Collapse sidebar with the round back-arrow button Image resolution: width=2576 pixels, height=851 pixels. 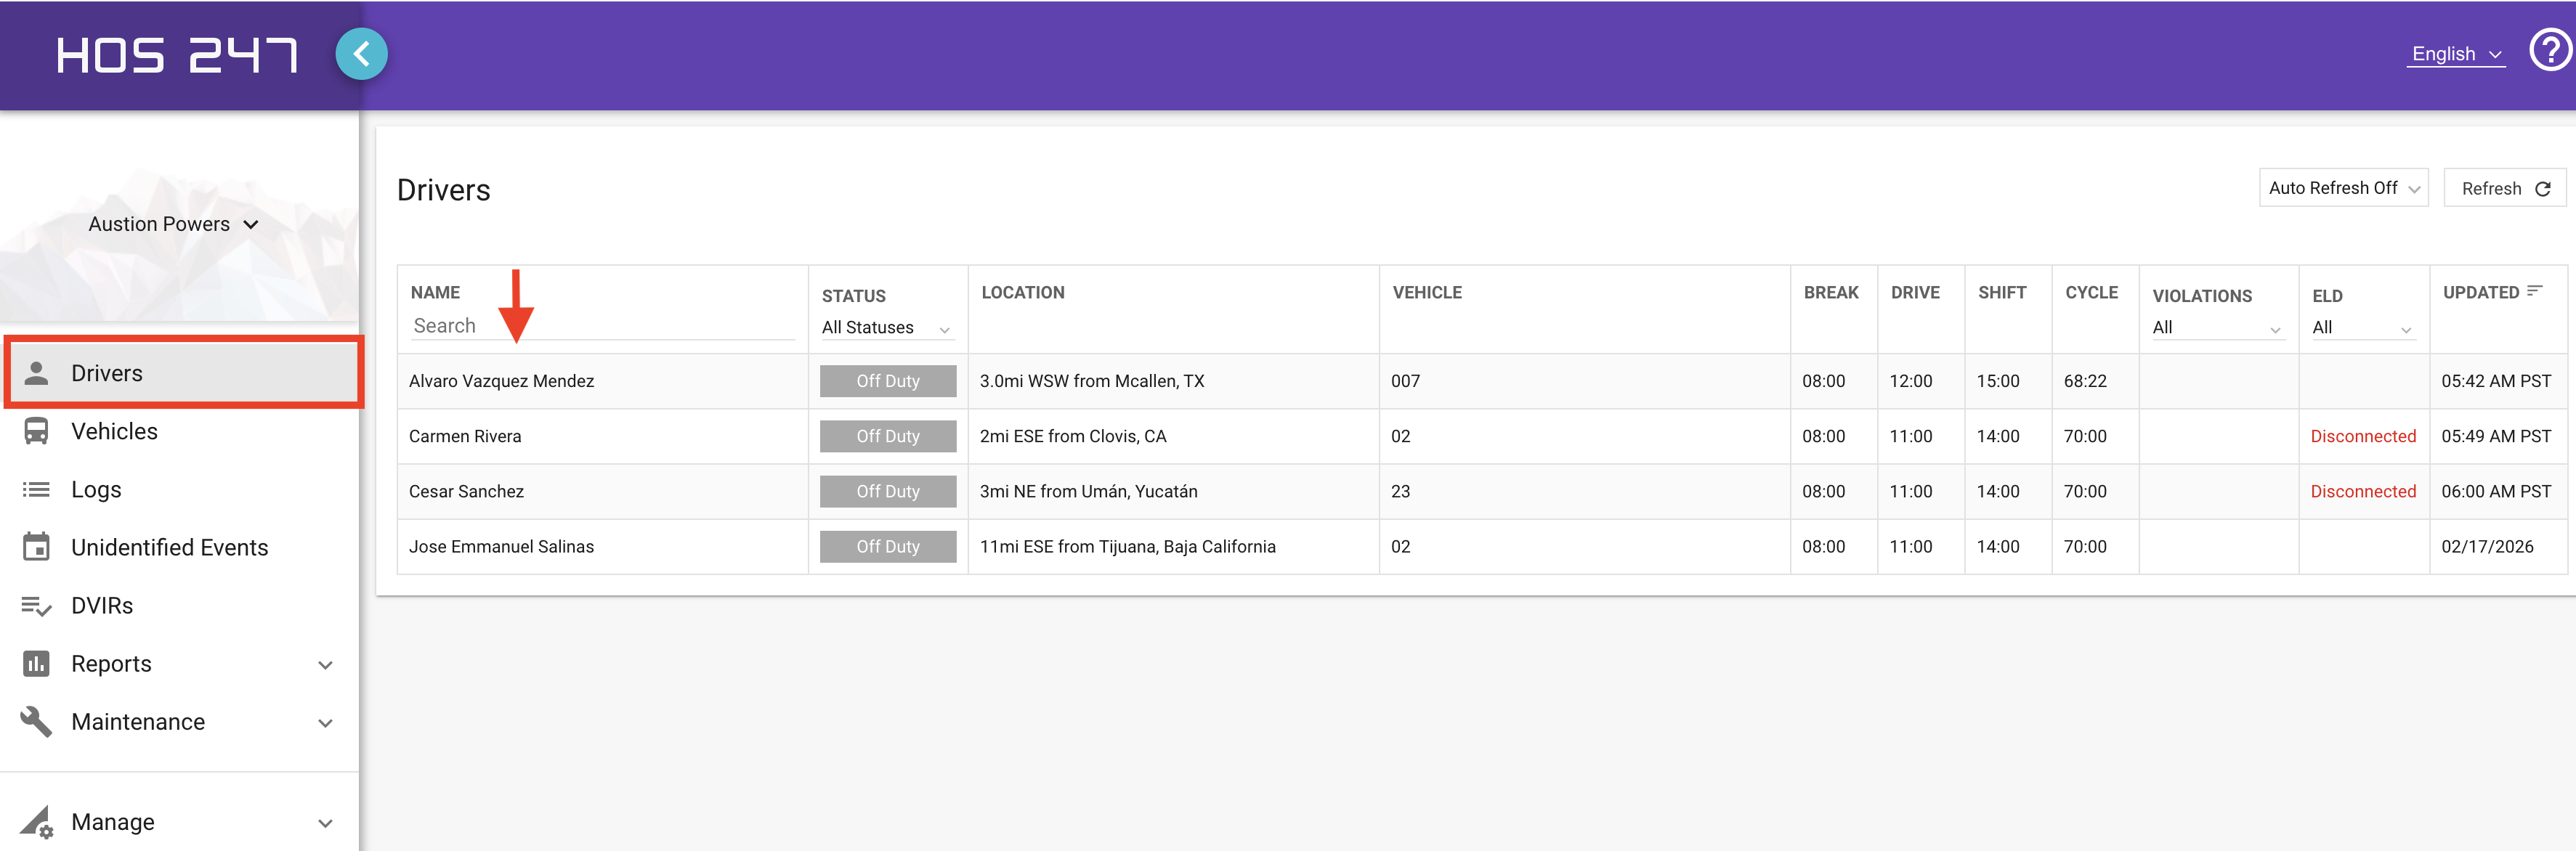[x=361, y=54]
